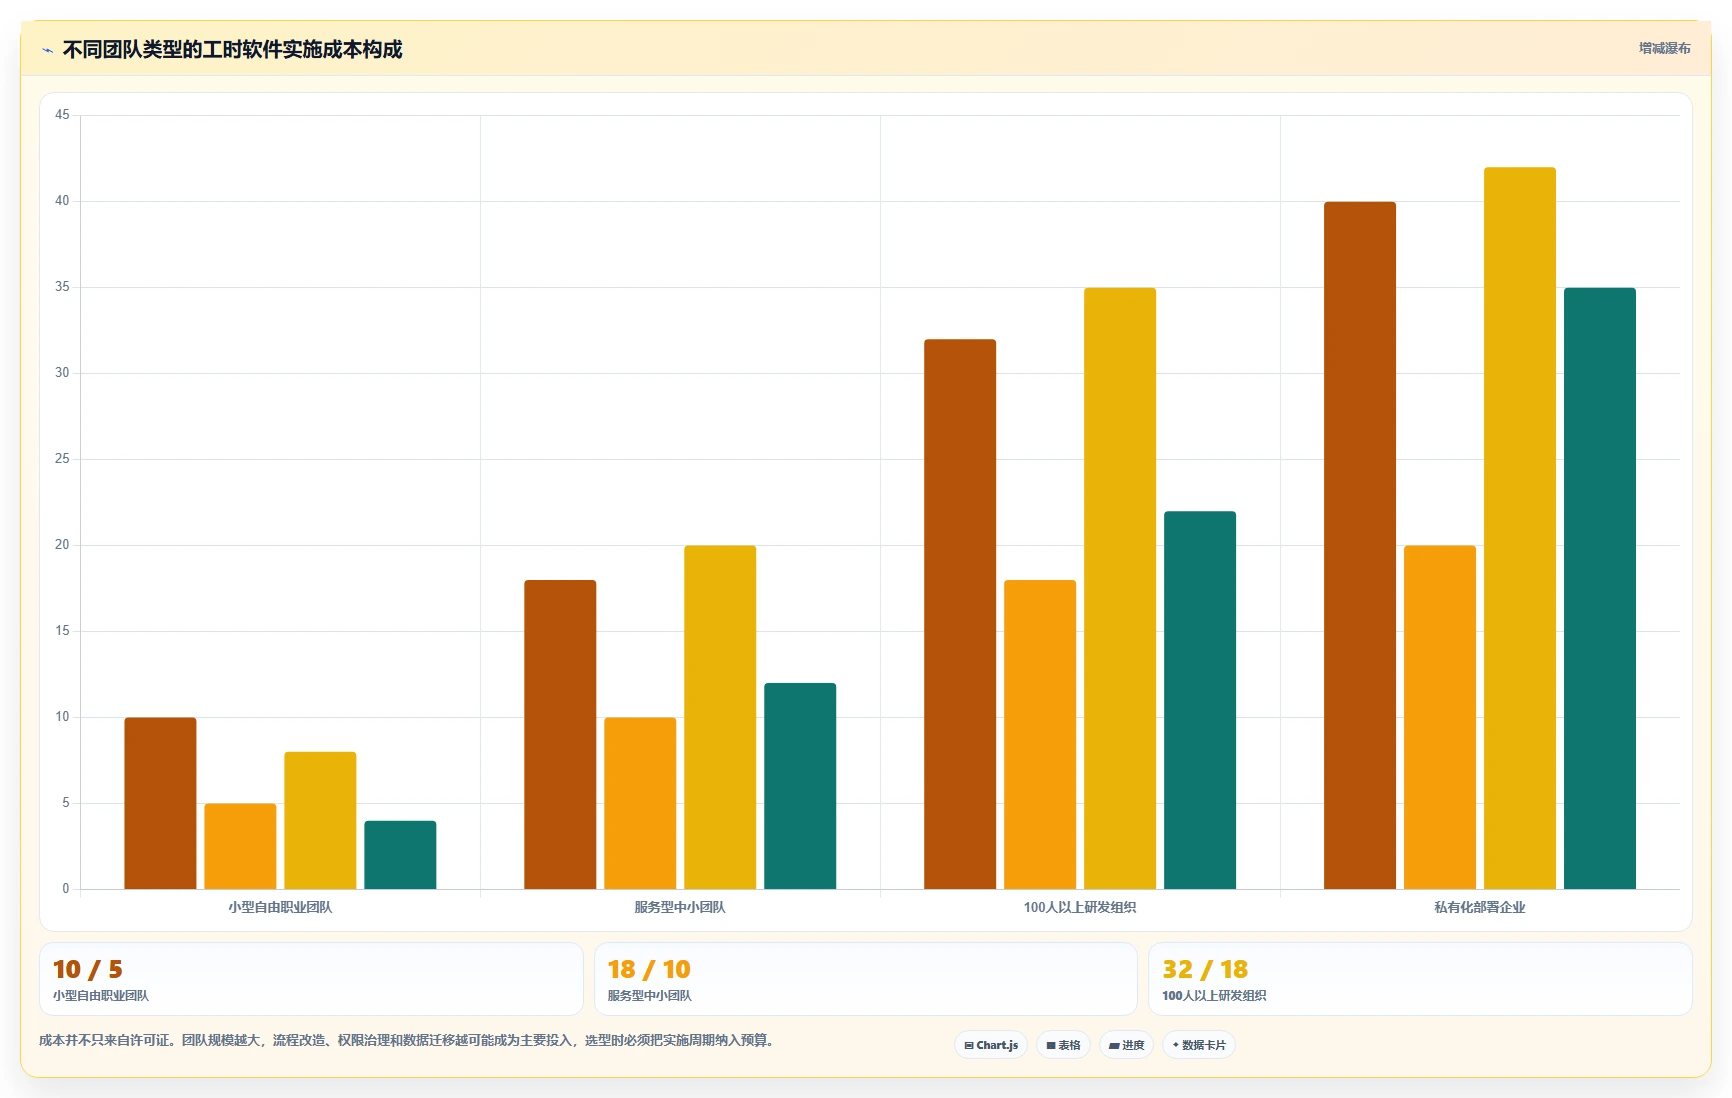This screenshot has height=1098, width=1732.
Task: Click the footer note starting with 成本并不只来自许可证
Action: [x=407, y=1040]
